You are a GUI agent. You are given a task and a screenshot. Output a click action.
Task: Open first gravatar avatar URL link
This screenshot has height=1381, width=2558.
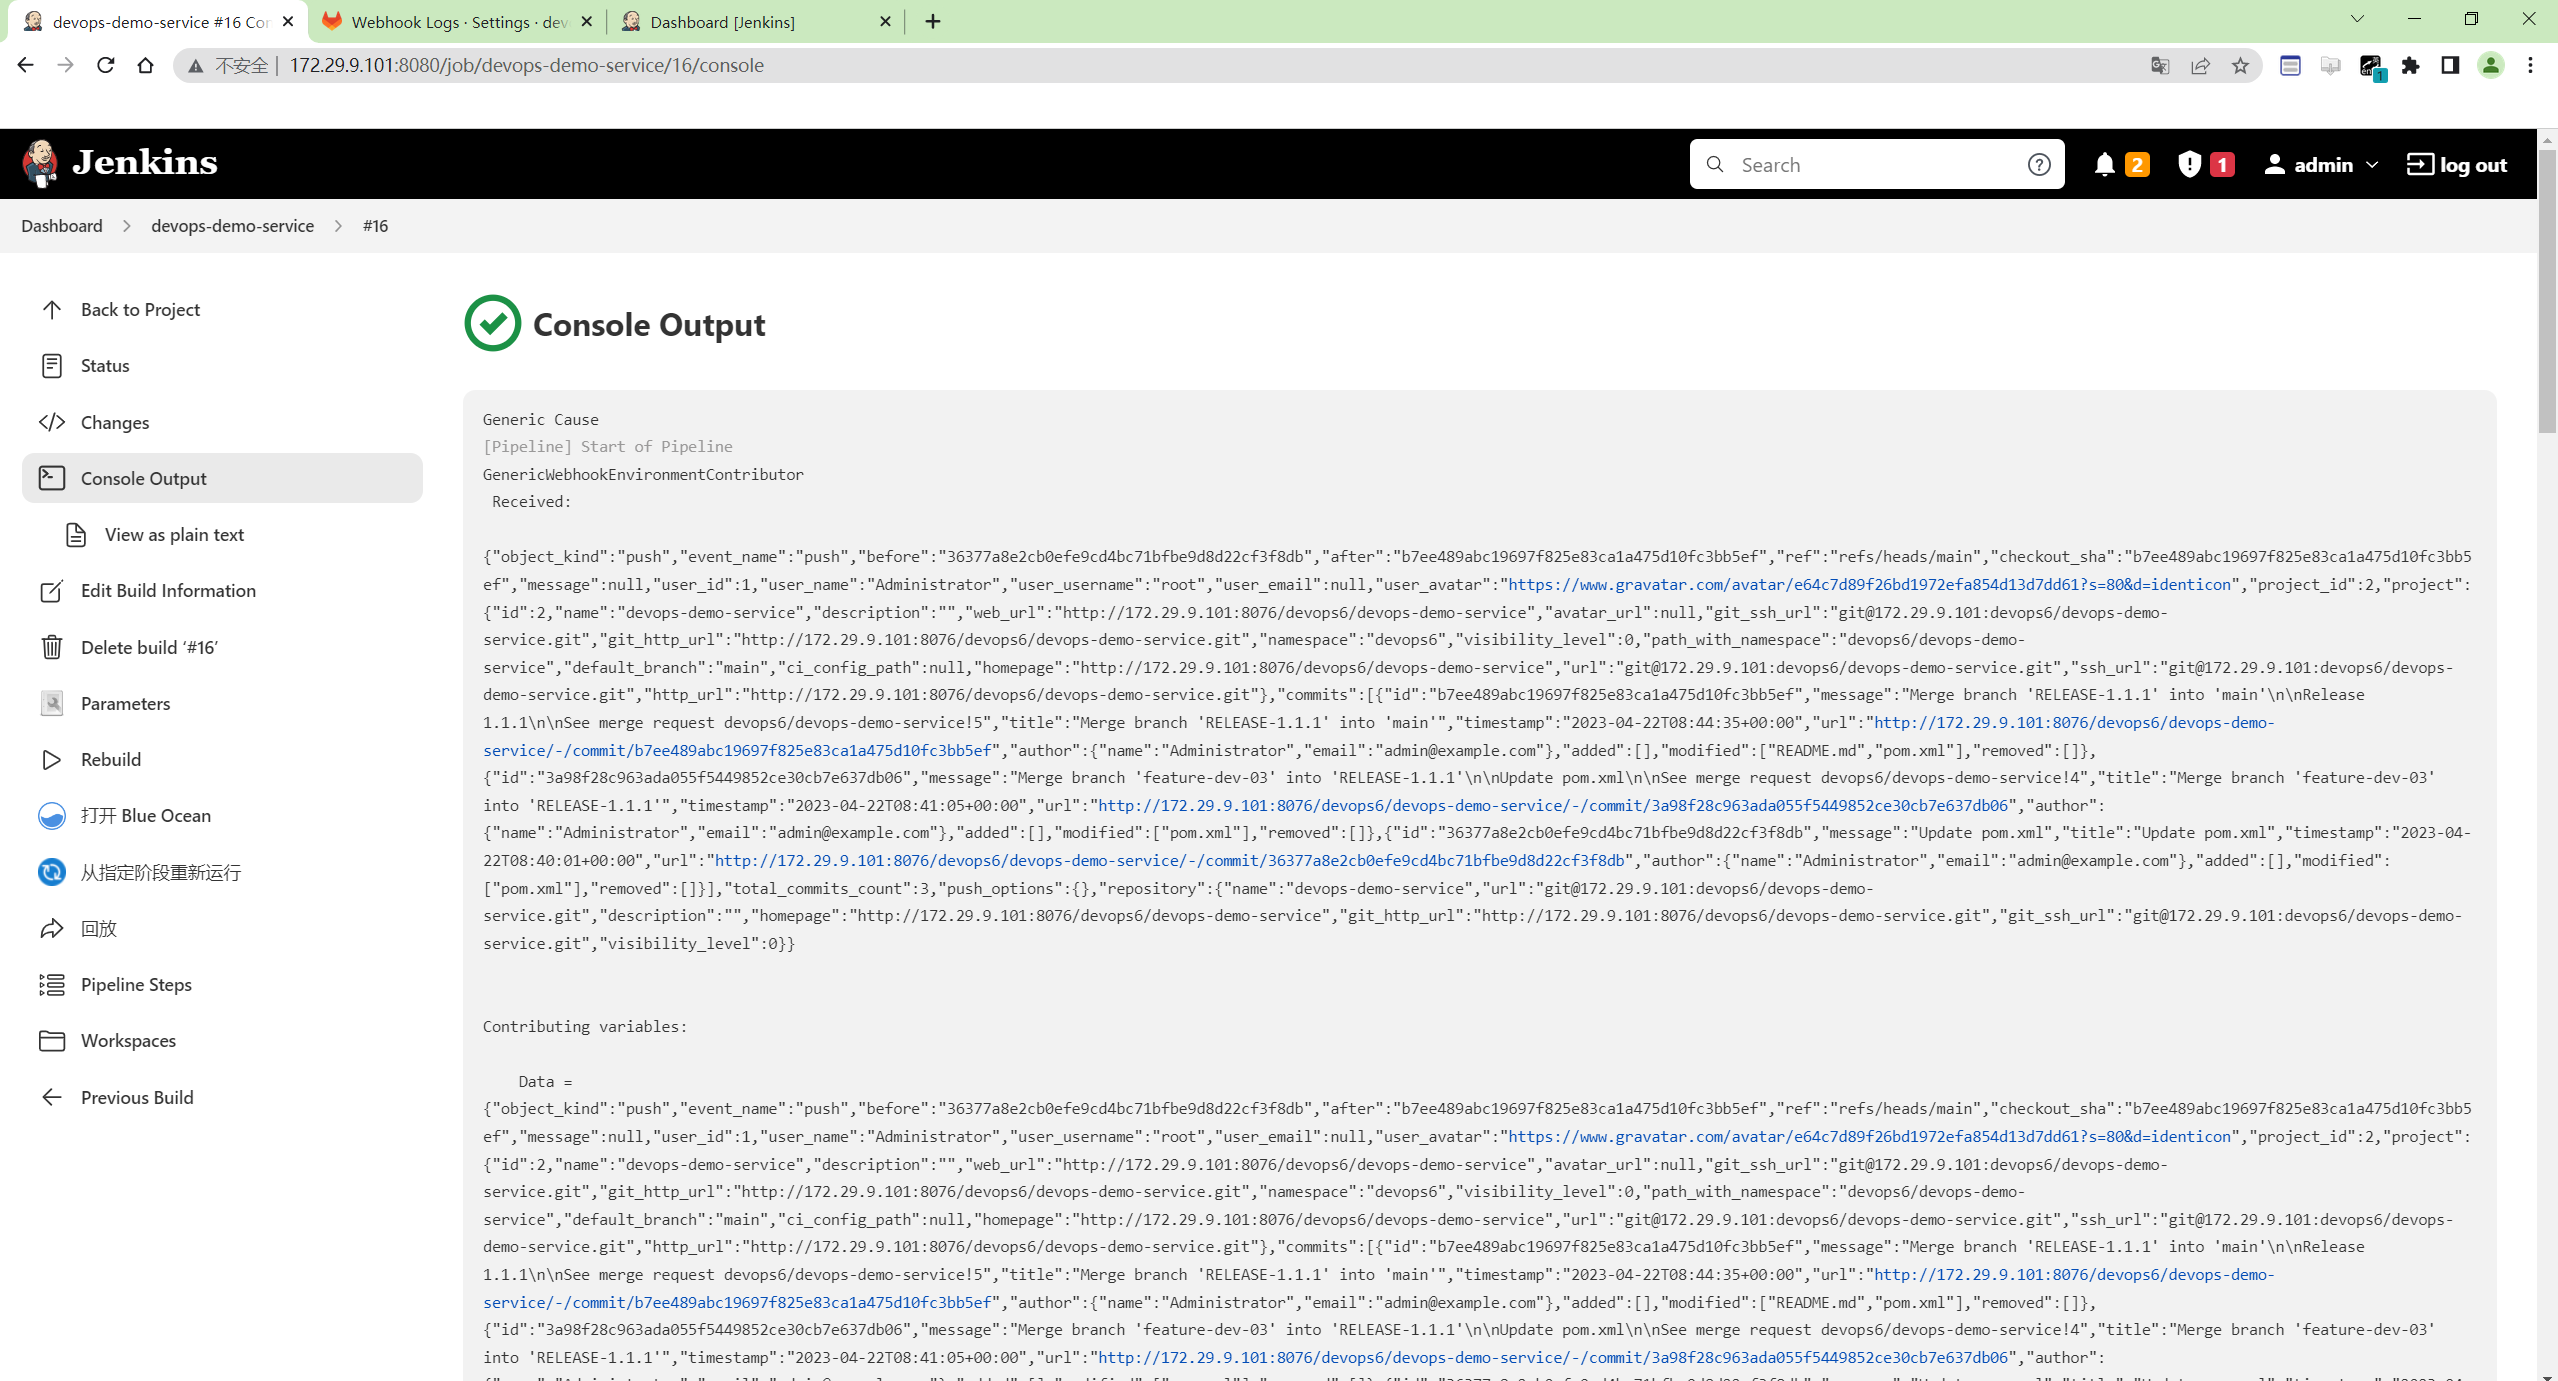tap(1870, 585)
